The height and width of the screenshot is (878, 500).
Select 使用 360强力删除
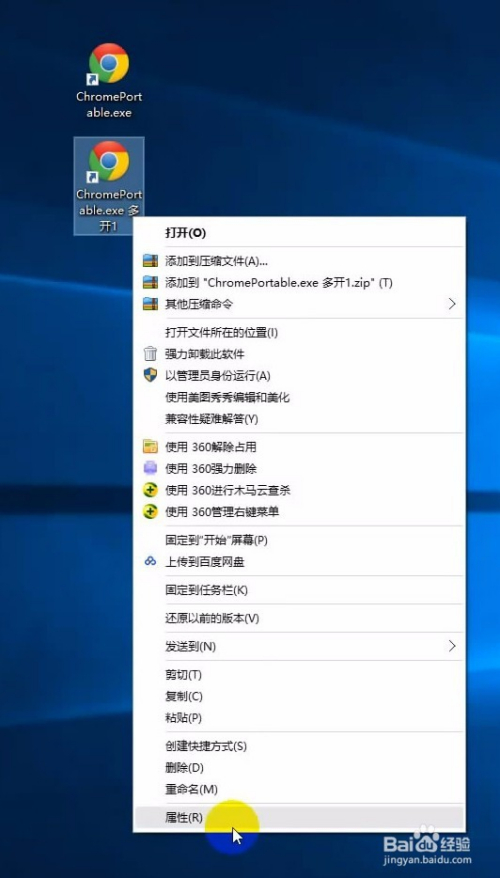coord(299,468)
